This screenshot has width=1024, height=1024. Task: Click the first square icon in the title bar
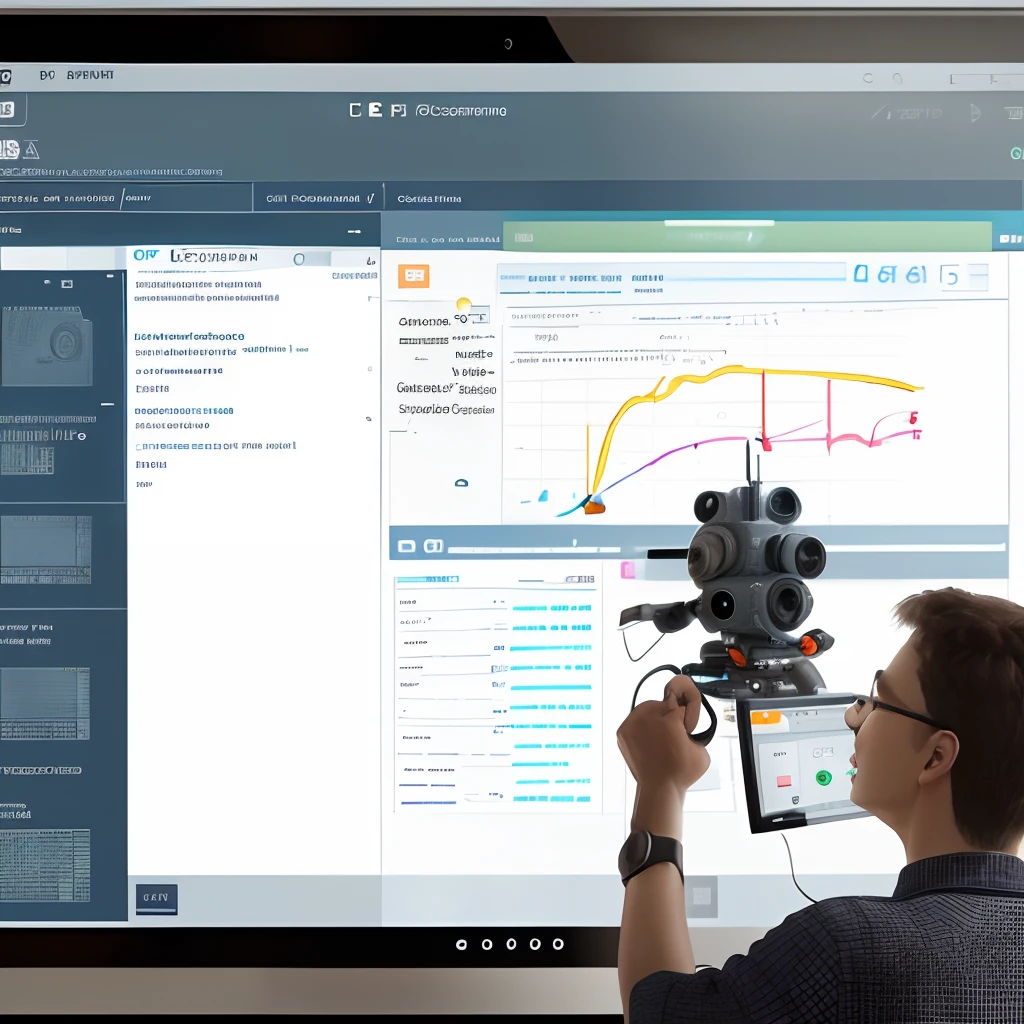pyautogui.click(x=355, y=110)
